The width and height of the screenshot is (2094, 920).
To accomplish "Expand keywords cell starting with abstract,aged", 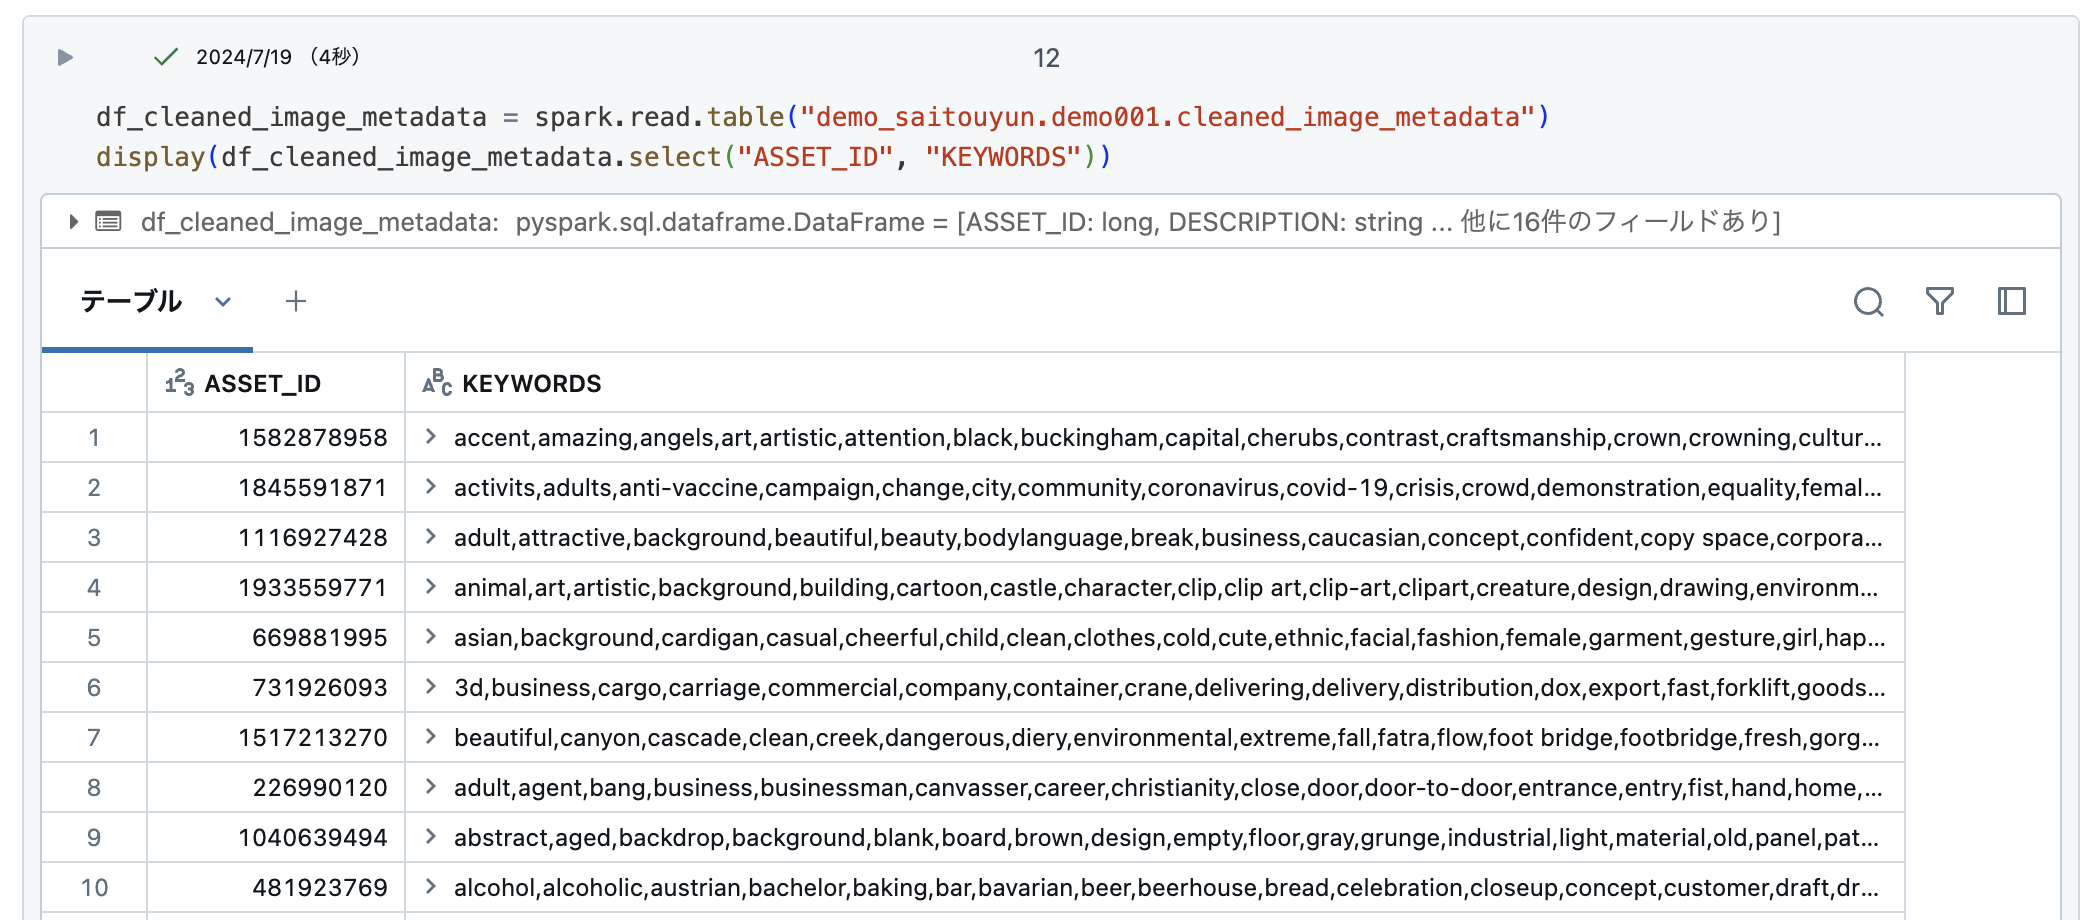I will [430, 836].
